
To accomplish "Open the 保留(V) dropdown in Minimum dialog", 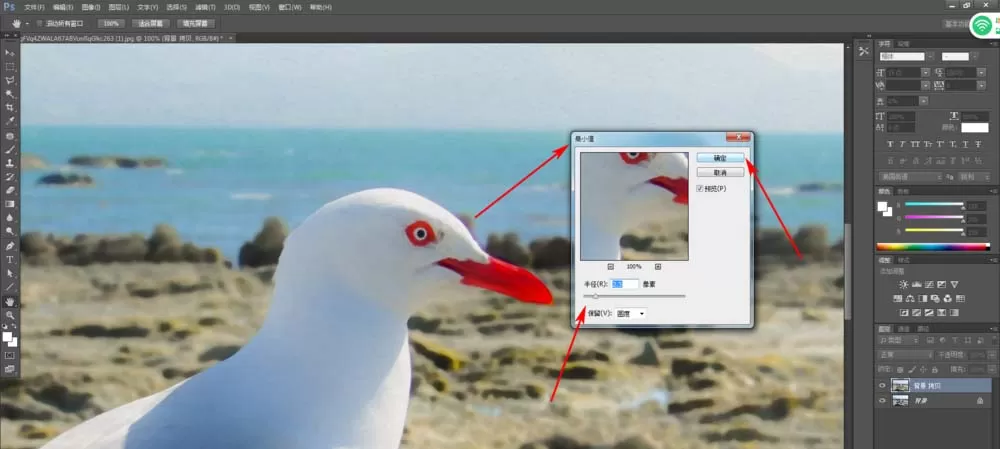I will [x=631, y=313].
